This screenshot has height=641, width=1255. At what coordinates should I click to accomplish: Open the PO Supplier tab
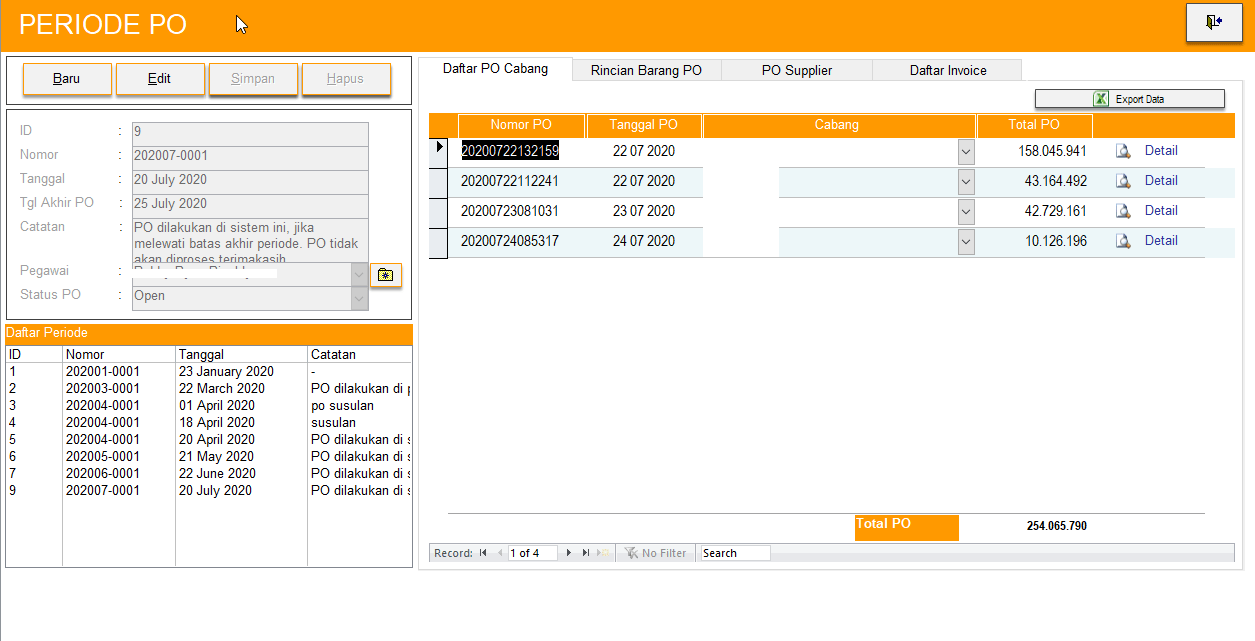coord(796,70)
